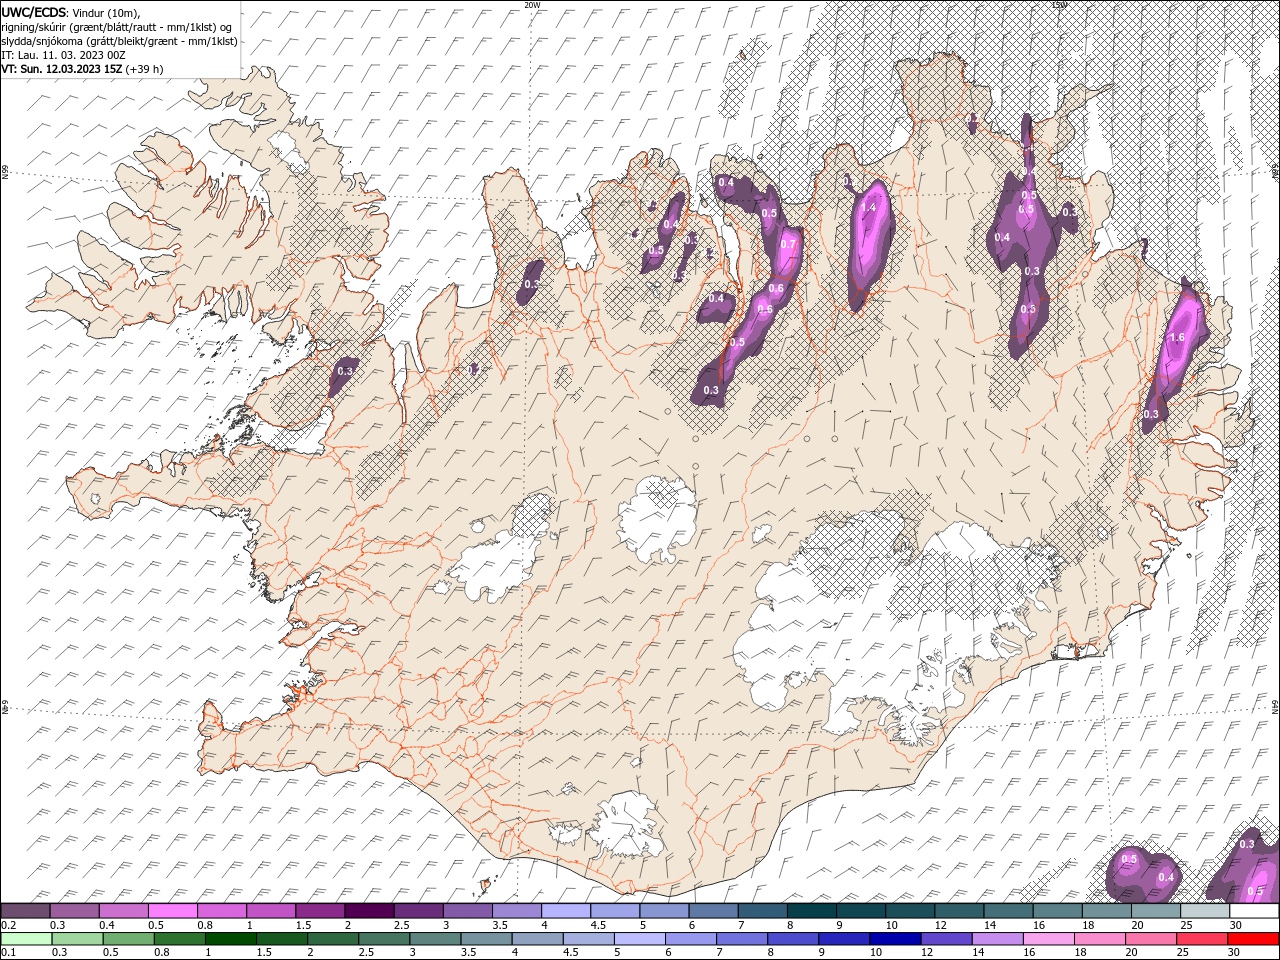Image resolution: width=1280 pixels, height=960 pixels.
Task: Select the lower legend swatch labeled 7
Action: (x=741, y=939)
